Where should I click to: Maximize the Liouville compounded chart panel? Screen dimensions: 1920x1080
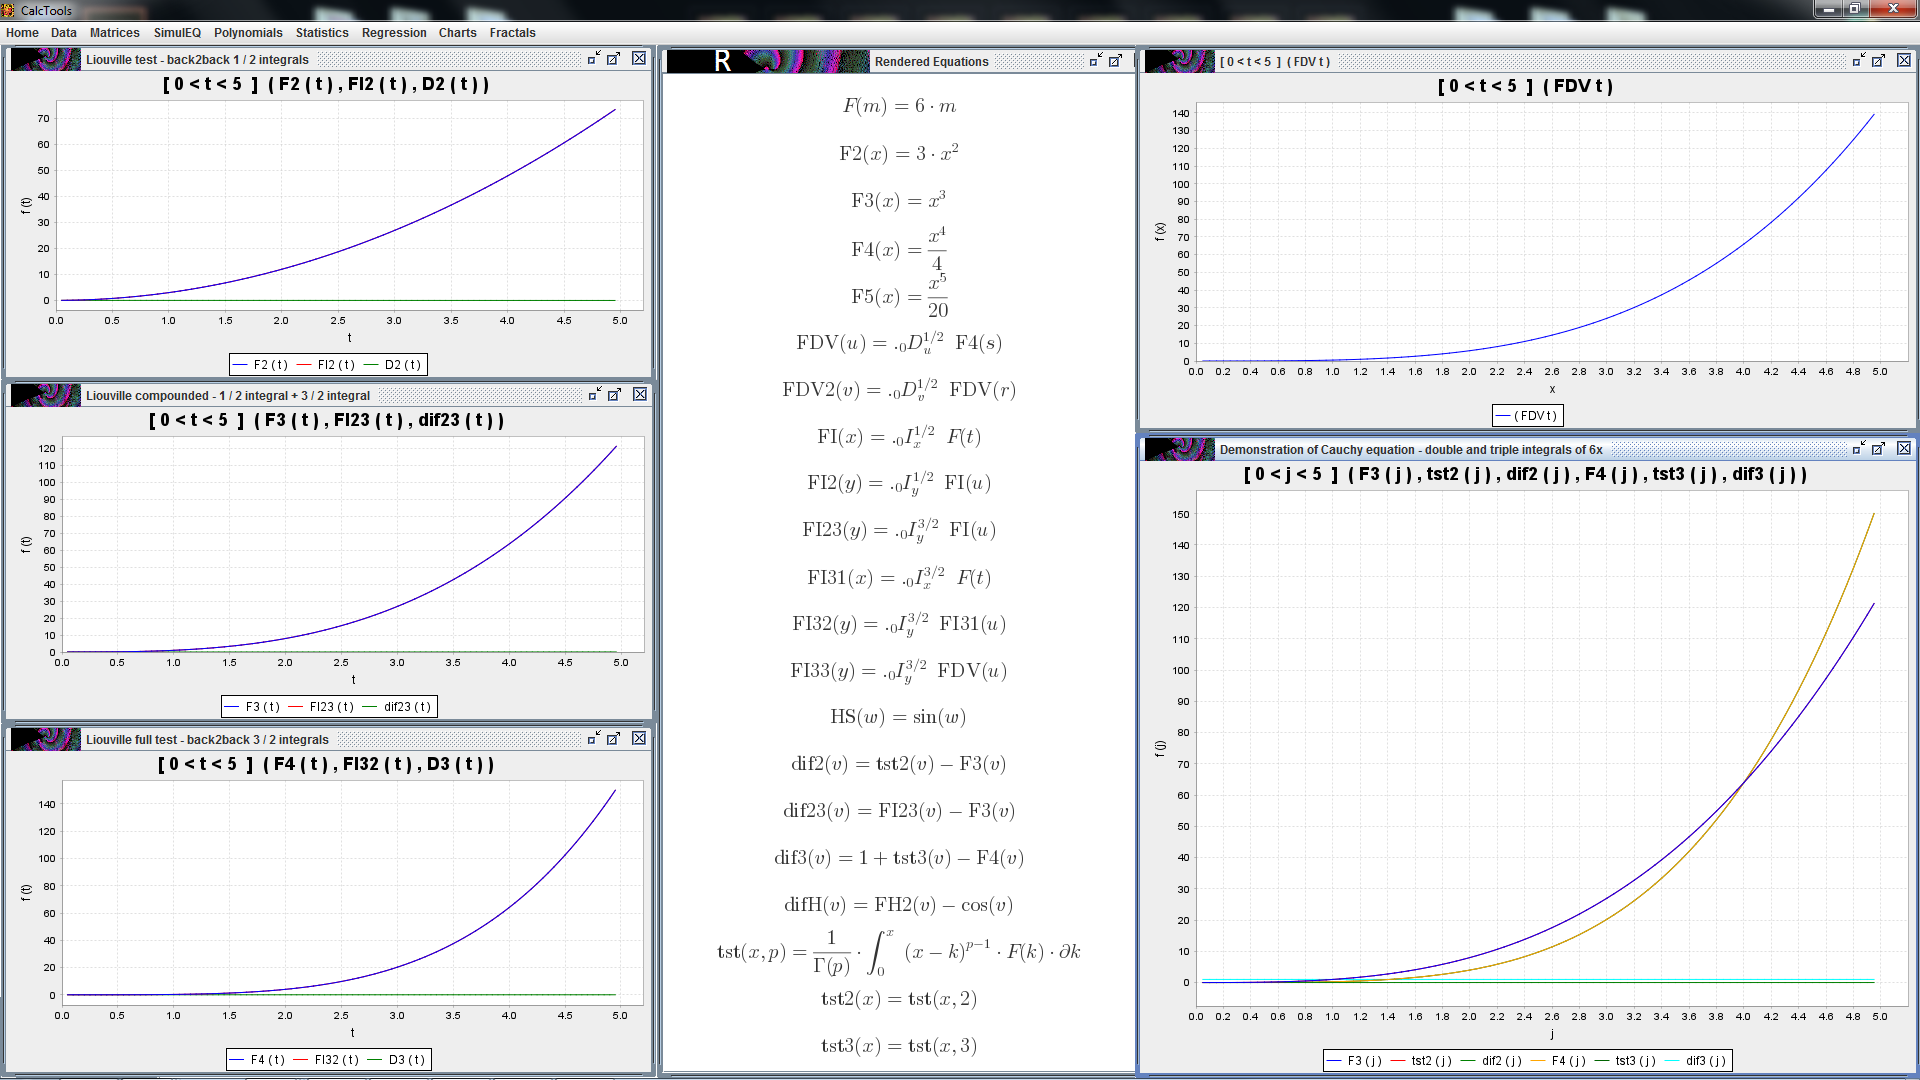[x=614, y=395]
